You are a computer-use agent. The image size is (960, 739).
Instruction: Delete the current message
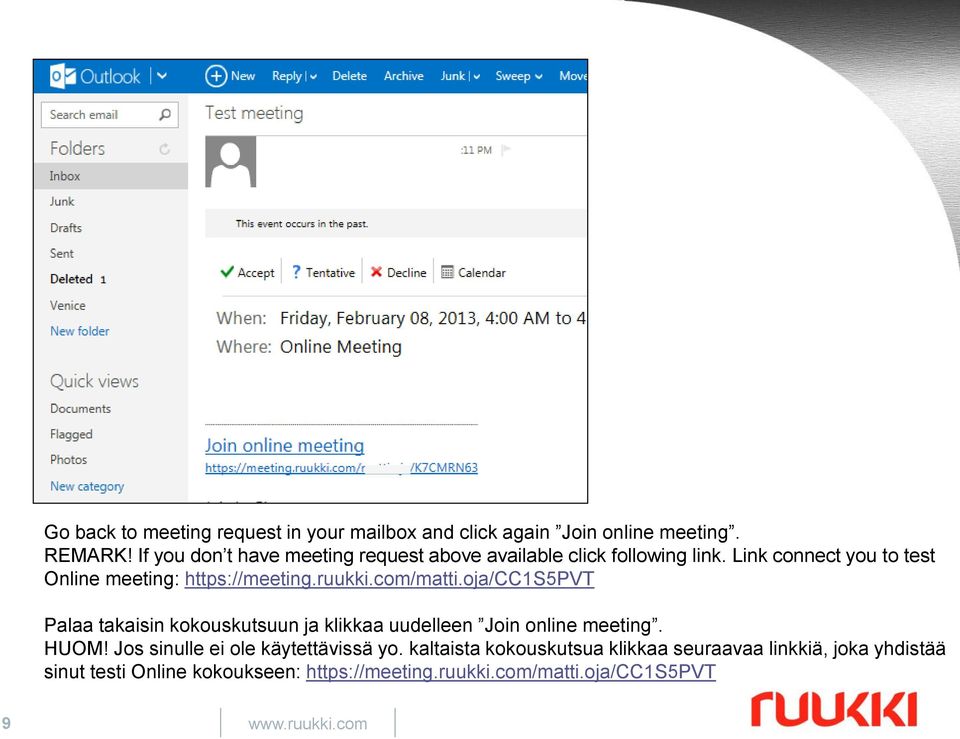coord(350,76)
